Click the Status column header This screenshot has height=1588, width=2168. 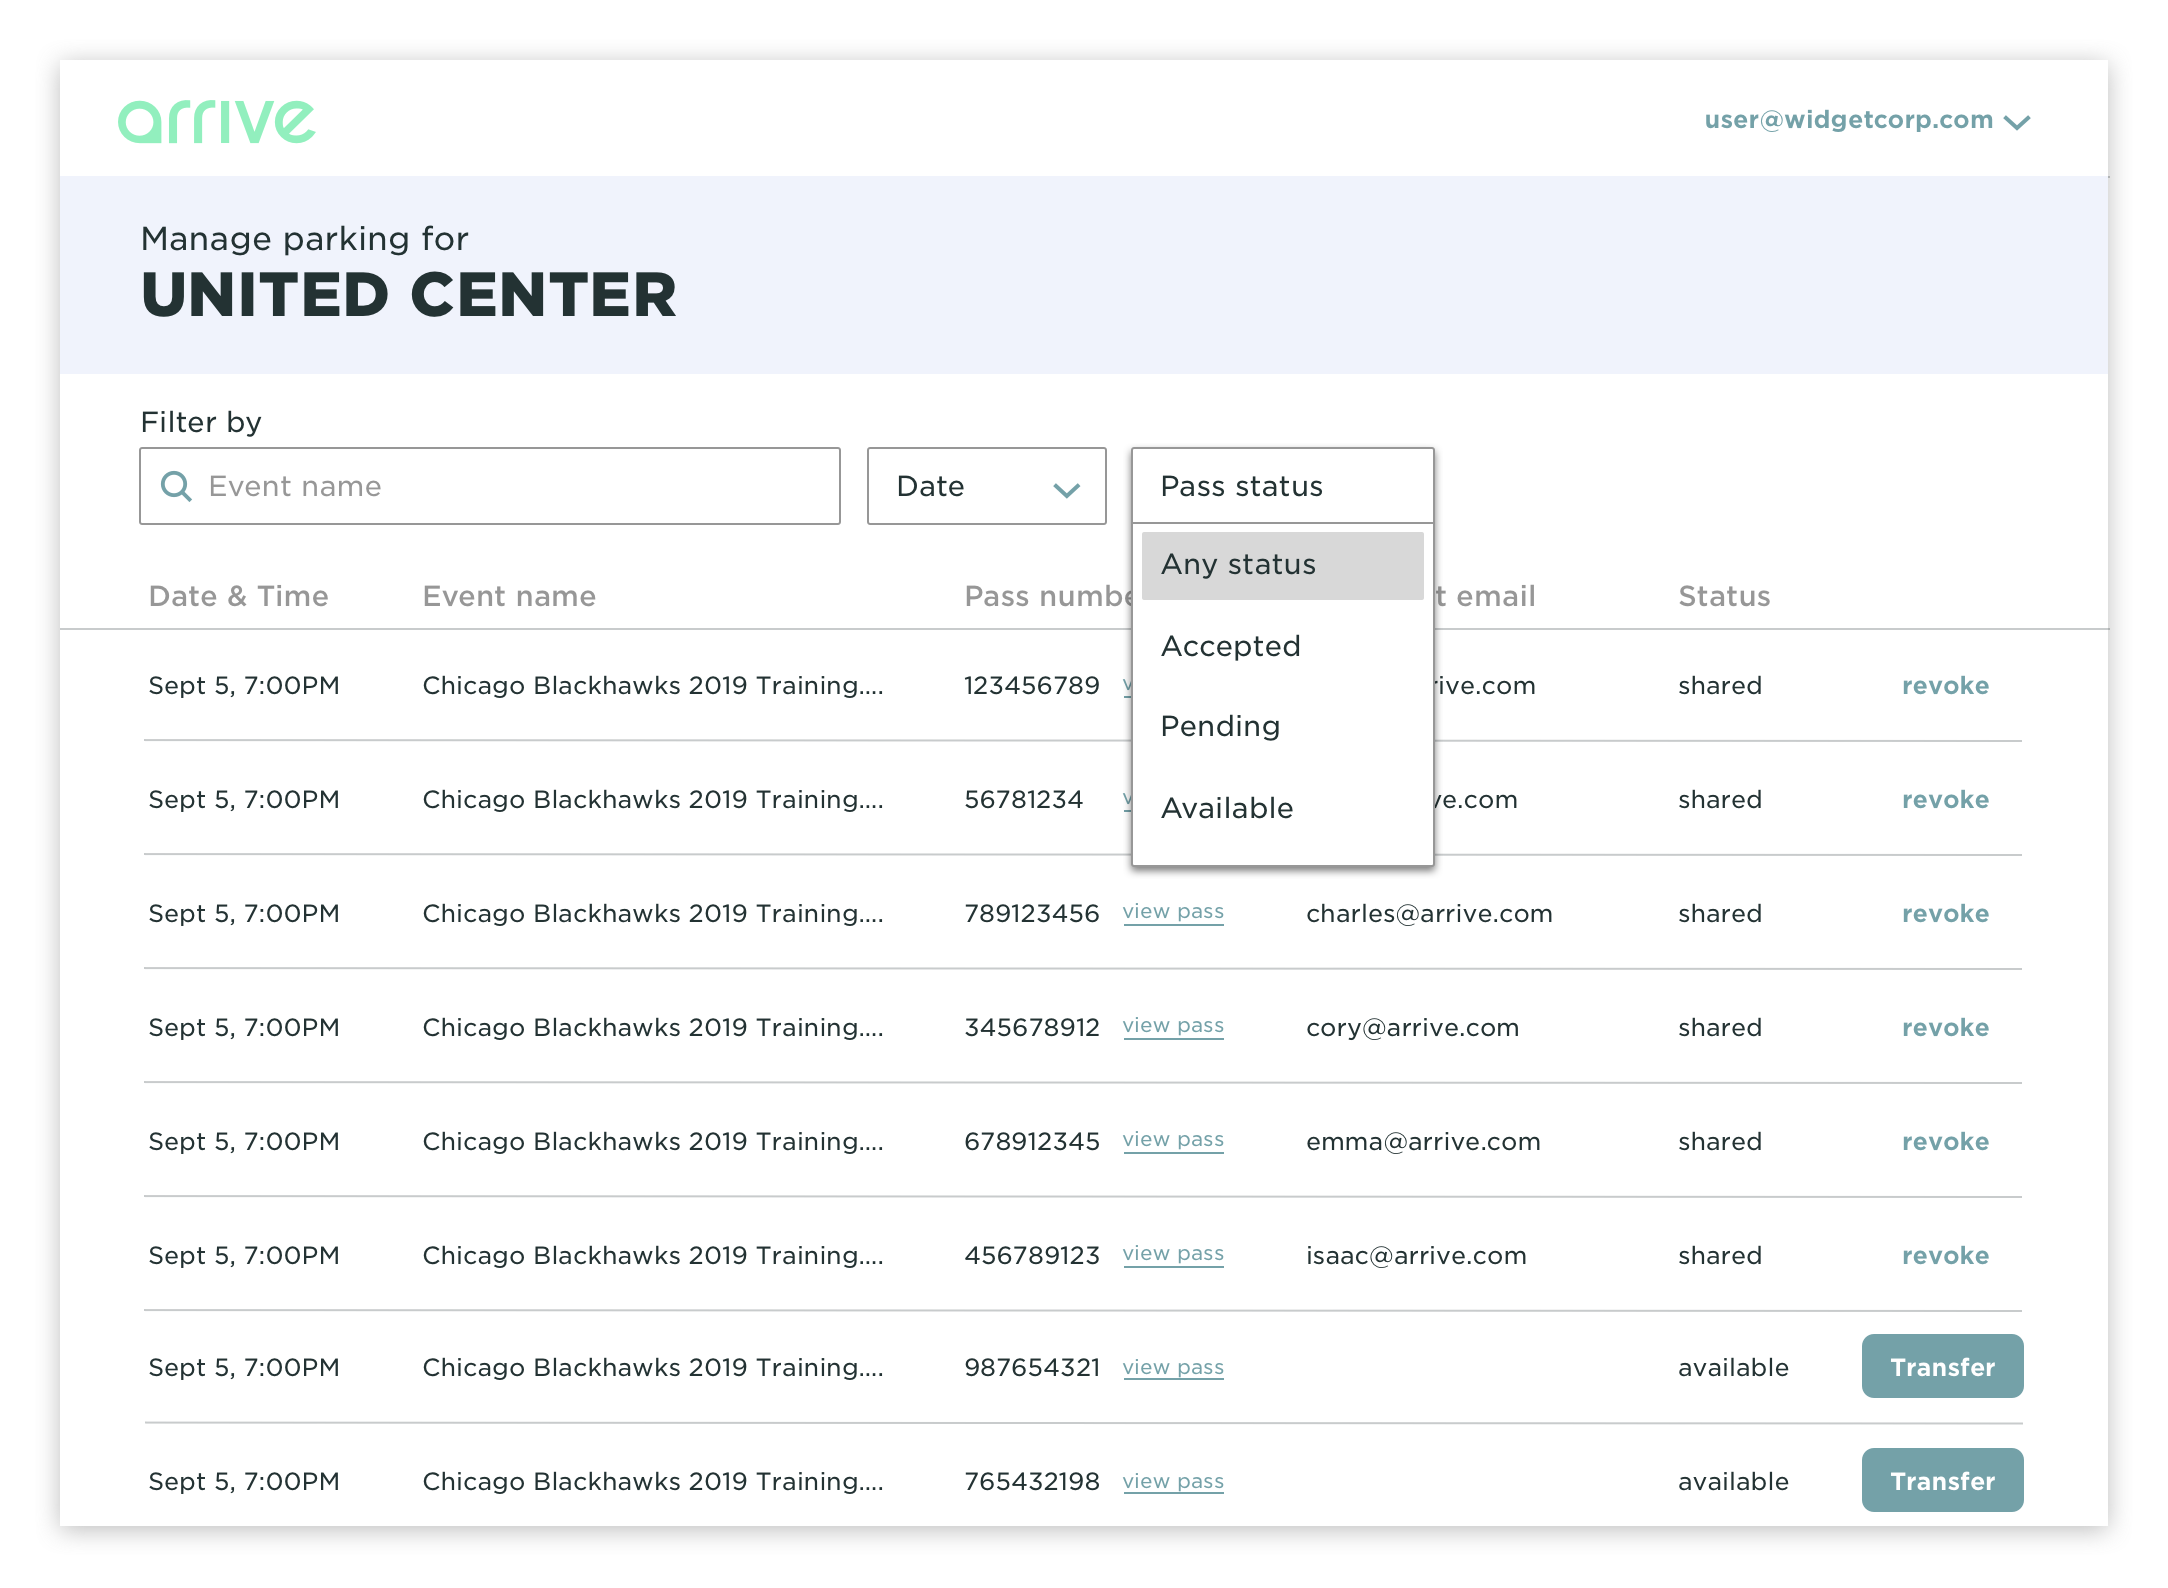tap(1724, 596)
